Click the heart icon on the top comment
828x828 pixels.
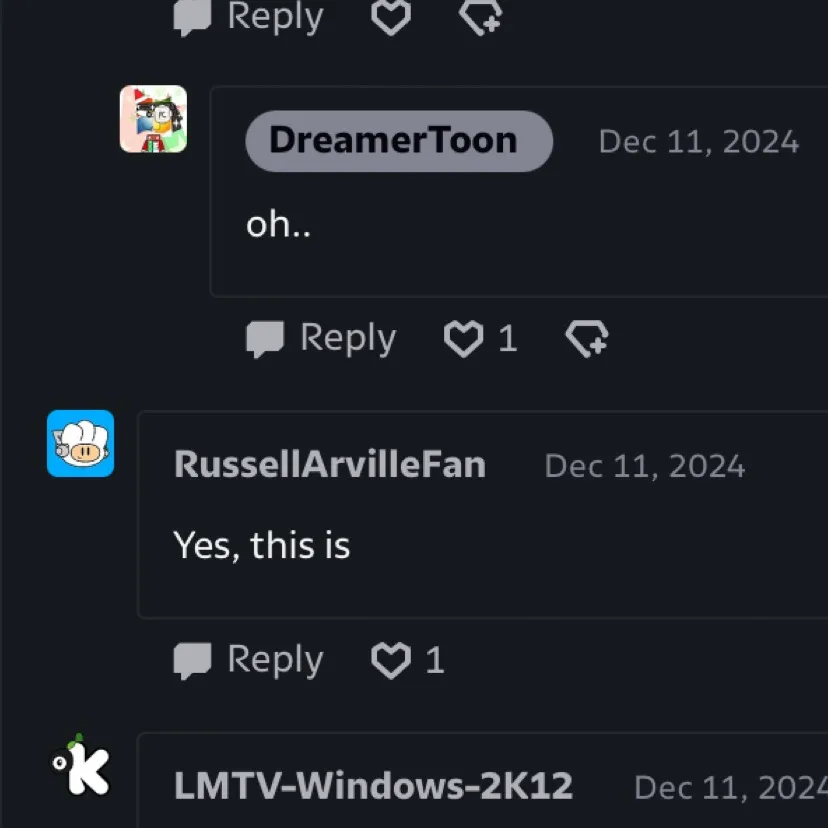(391, 17)
